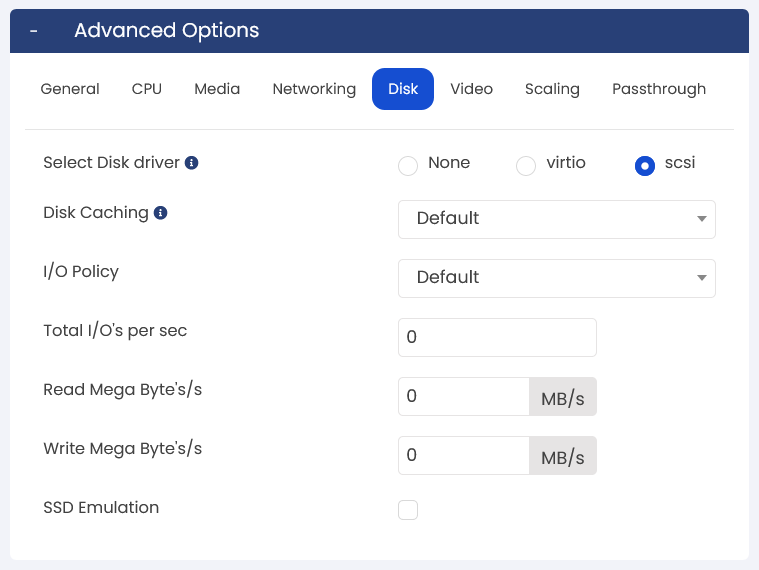Focus the Total I/O's per sec field

[497, 337]
